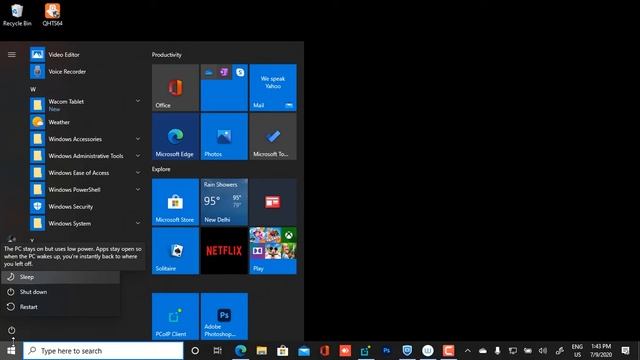
Task: Open the Mail app from the taskbar
Action: pos(304,351)
